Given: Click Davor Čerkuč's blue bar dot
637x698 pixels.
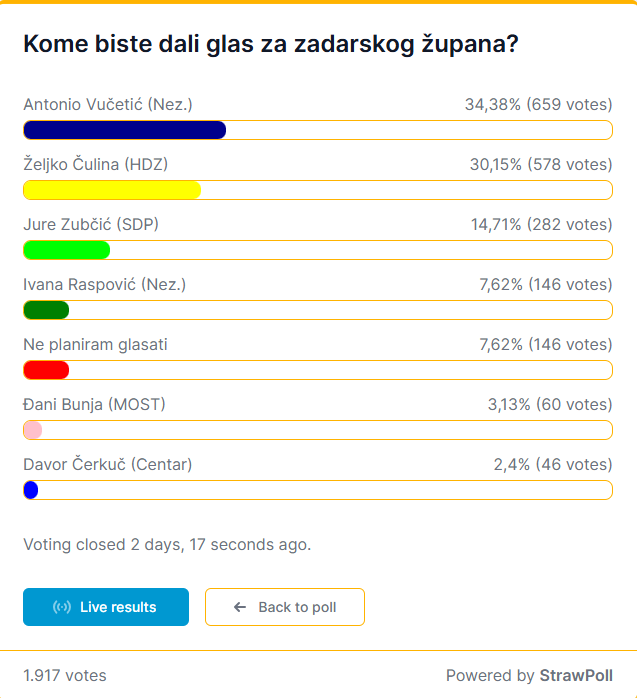Looking at the screenshot, I should (30, 490).
